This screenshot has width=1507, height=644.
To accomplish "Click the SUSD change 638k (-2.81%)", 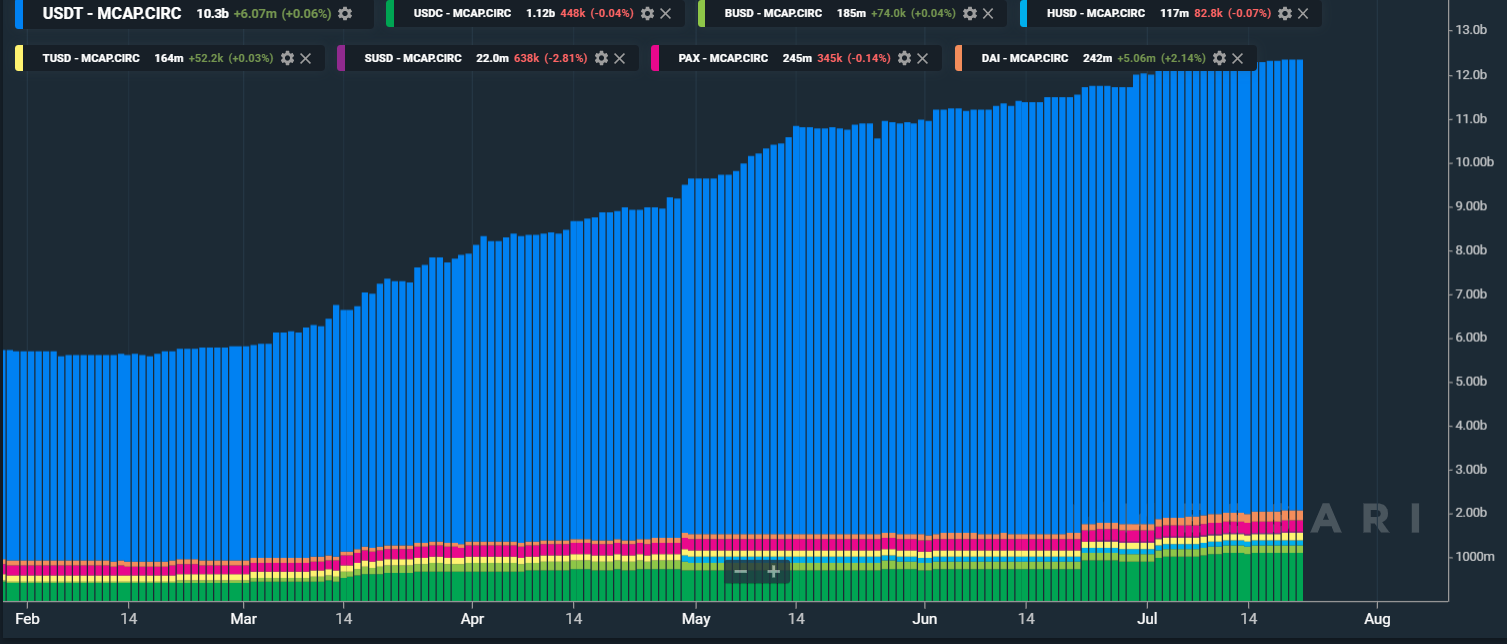I will [x=550, y=58].
